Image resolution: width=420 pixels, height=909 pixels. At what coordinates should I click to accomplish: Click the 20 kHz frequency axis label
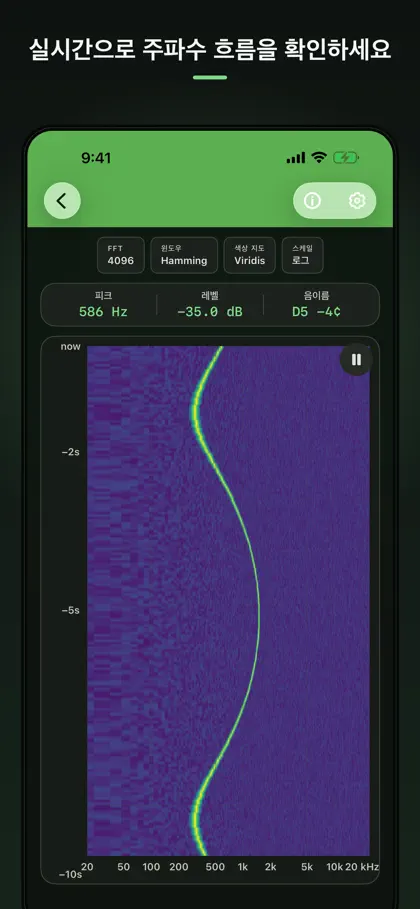click(x=362, y=867)
